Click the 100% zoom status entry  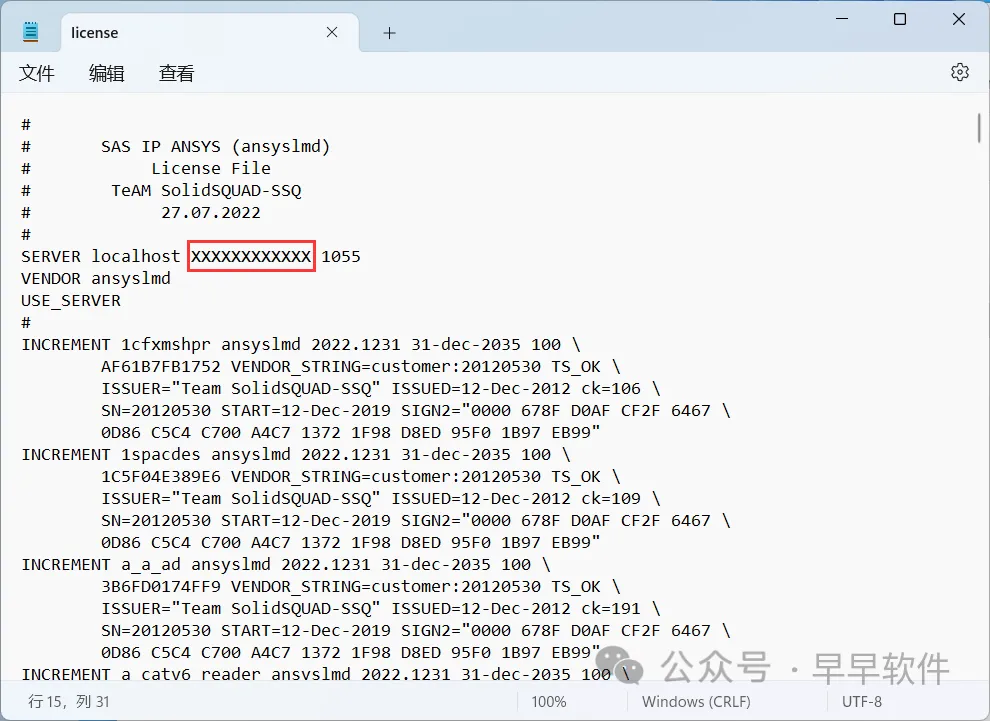tap(549, 701)
